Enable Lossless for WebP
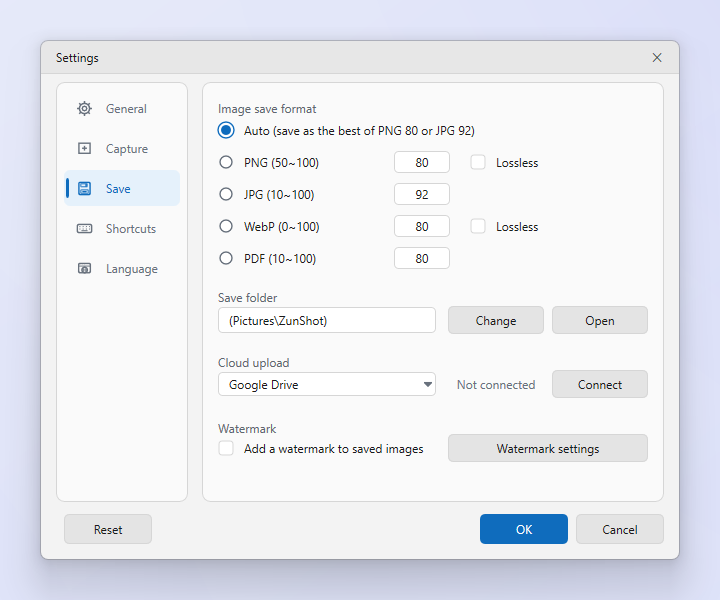This screenshot has height=600, width=720. coord(478,226)
